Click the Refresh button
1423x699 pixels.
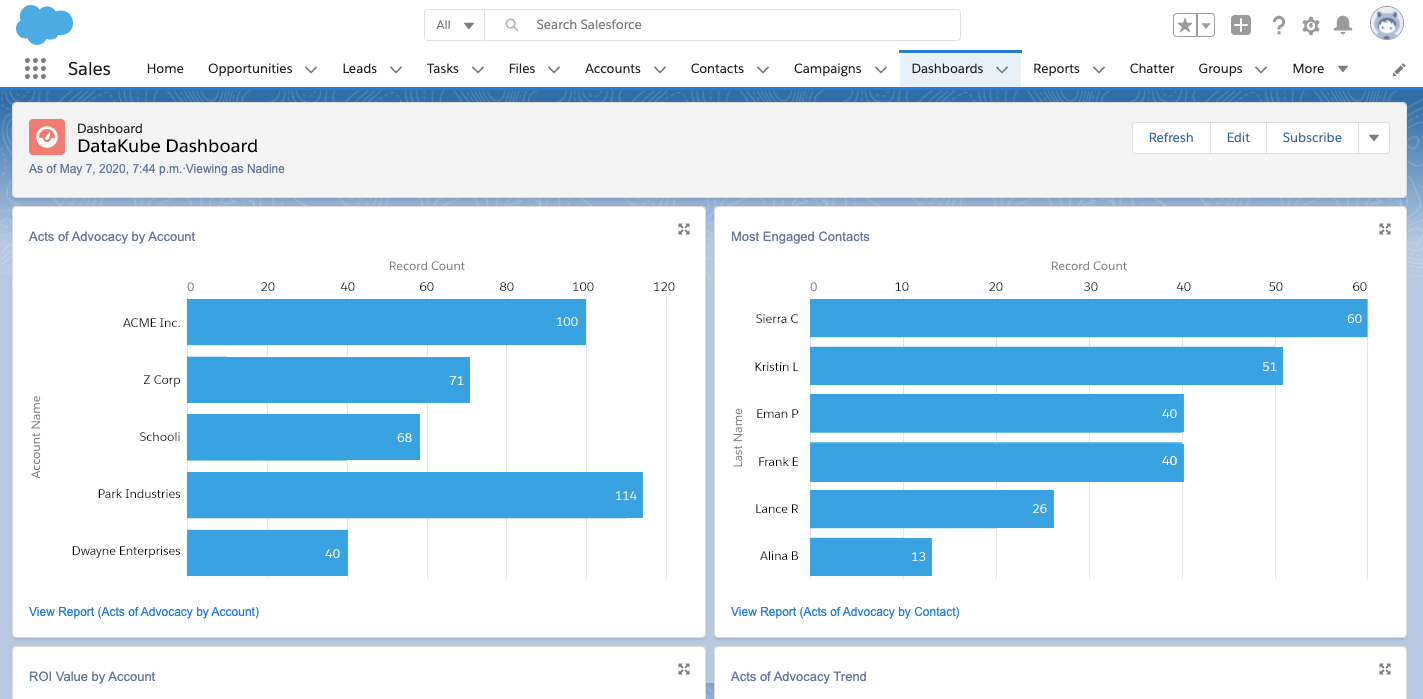1171,138
